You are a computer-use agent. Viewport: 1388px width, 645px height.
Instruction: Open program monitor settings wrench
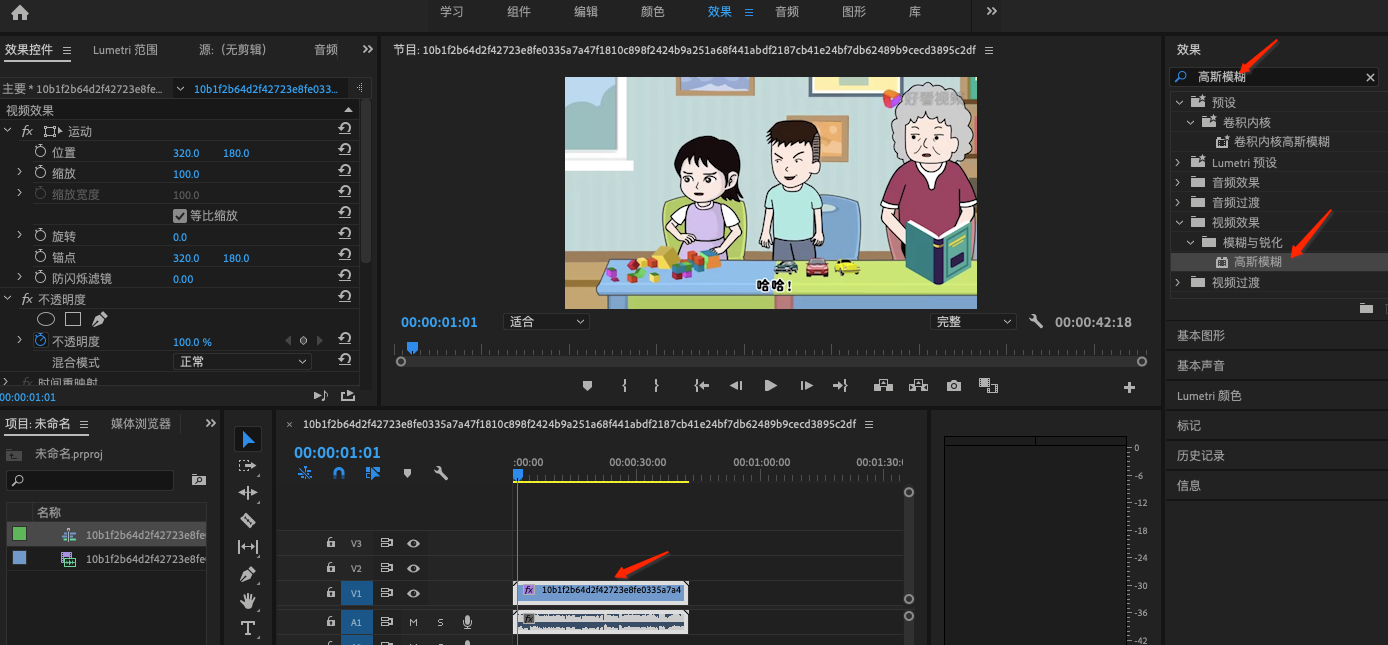tap(1036, 322)
